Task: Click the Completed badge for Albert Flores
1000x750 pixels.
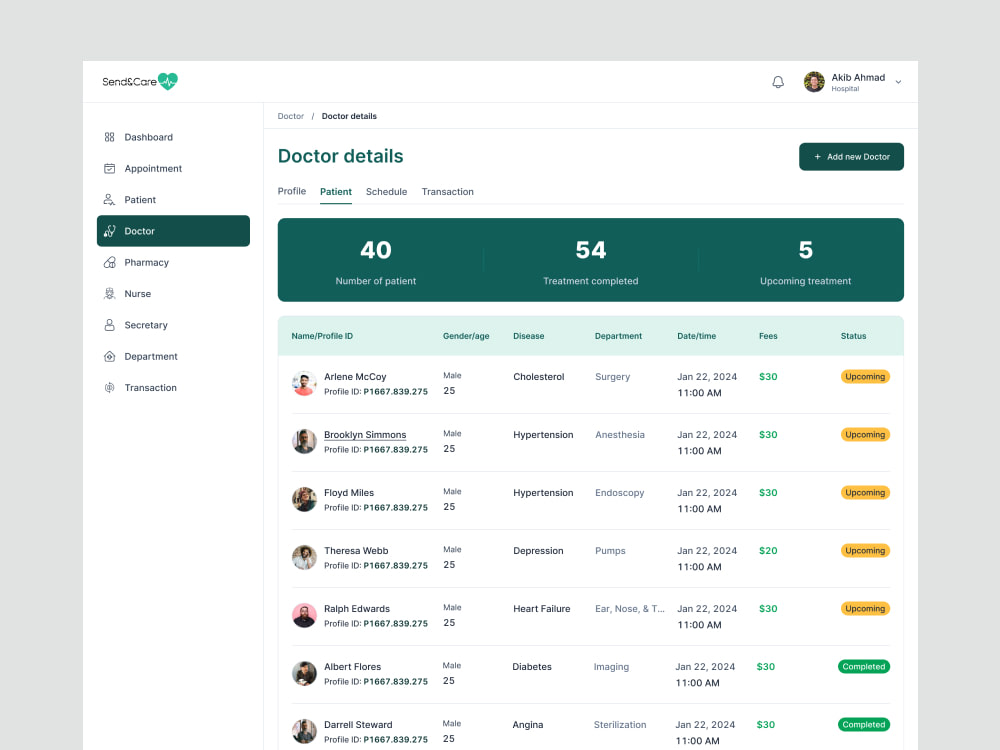Action: pos(864,666)
